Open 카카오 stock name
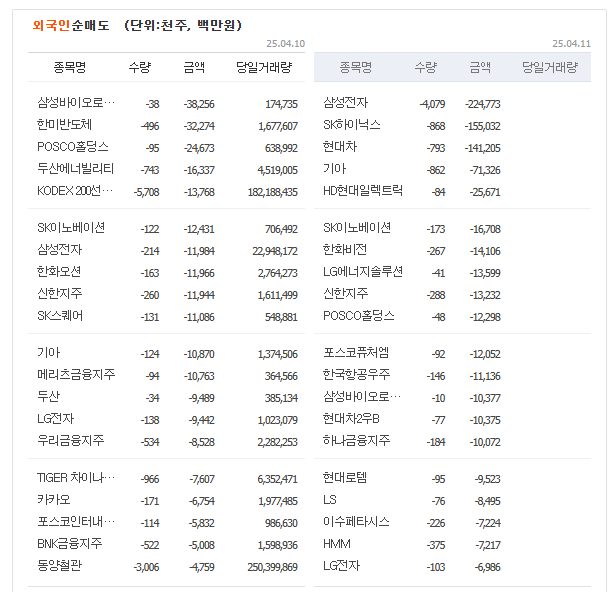The image size is (613, 604). point(54,500)
